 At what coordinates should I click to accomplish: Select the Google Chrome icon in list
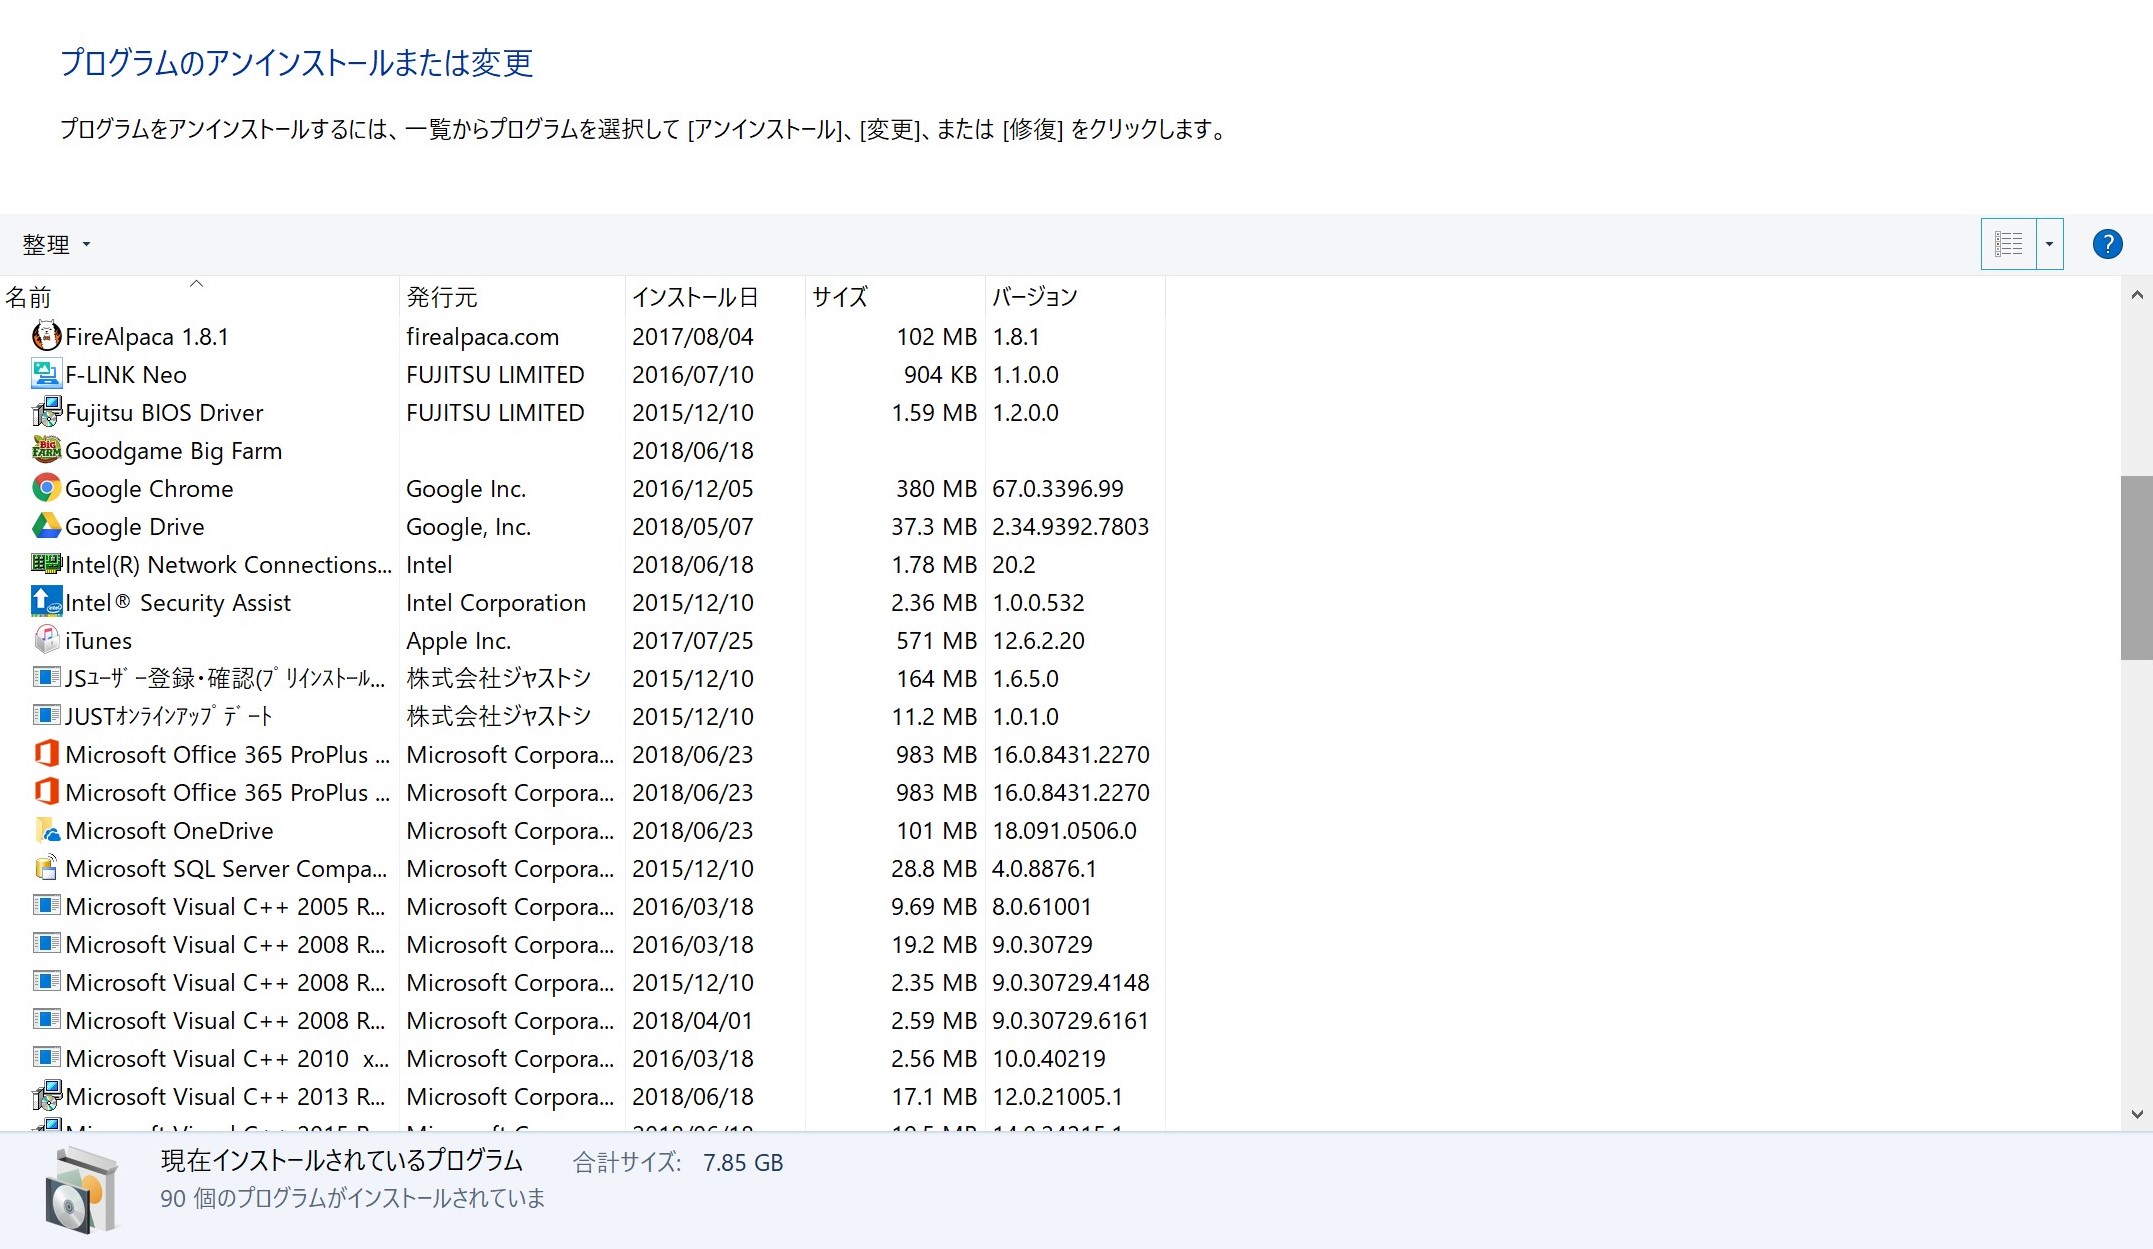[46, 488]
